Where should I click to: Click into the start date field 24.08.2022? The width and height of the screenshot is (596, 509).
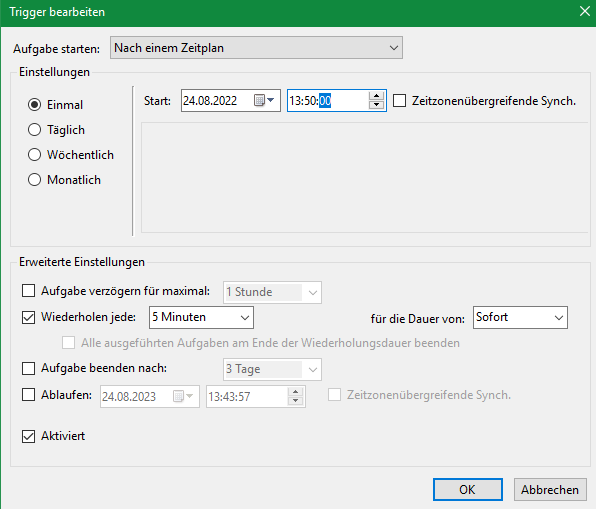click(x=217, y=101)
